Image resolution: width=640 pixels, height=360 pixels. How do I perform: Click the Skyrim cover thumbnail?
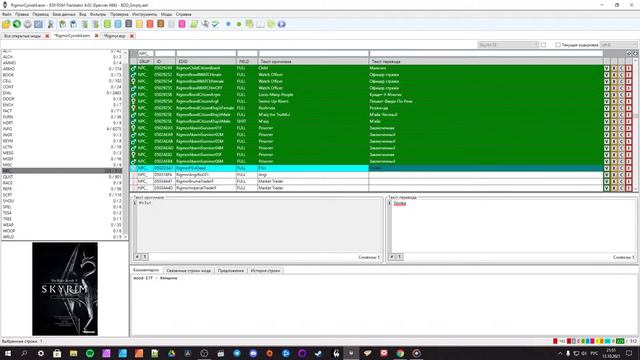coord(65,289)
